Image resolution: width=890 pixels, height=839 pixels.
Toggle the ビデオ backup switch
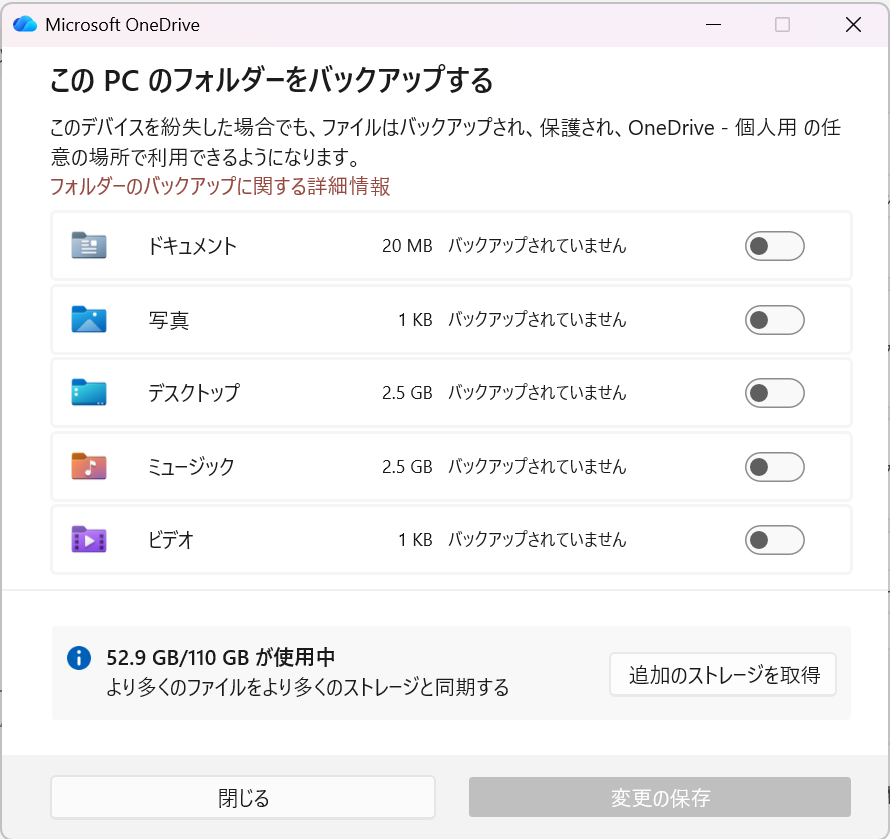(x=774, y=540)
